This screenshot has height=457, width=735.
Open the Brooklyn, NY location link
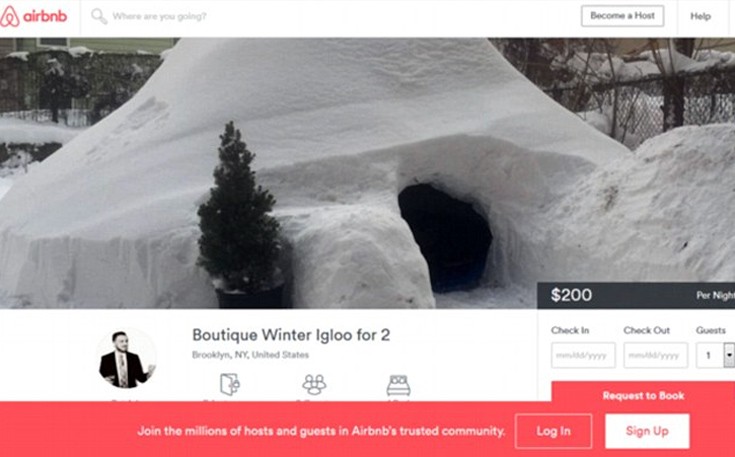click(x=250, y=355)
